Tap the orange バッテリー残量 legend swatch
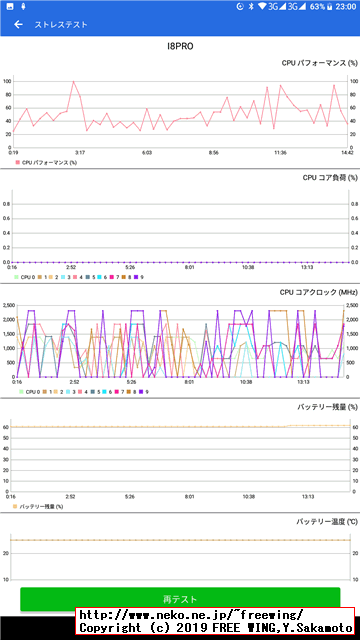 pos(16,506)
